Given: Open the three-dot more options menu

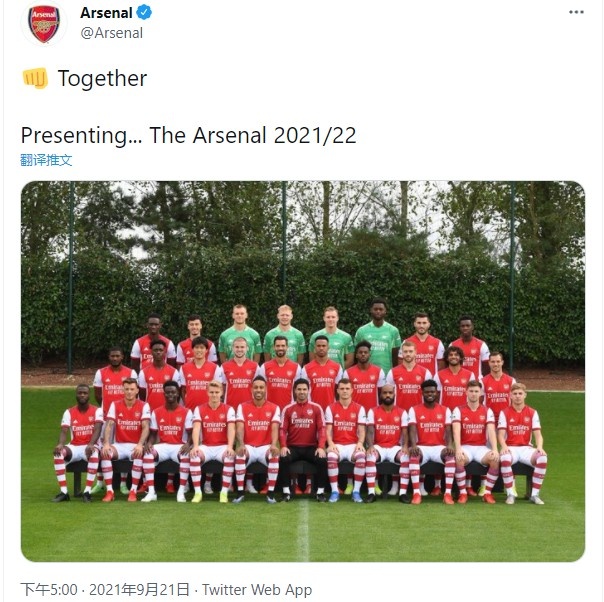Looking at the screenshot, I should coord(576,12).
